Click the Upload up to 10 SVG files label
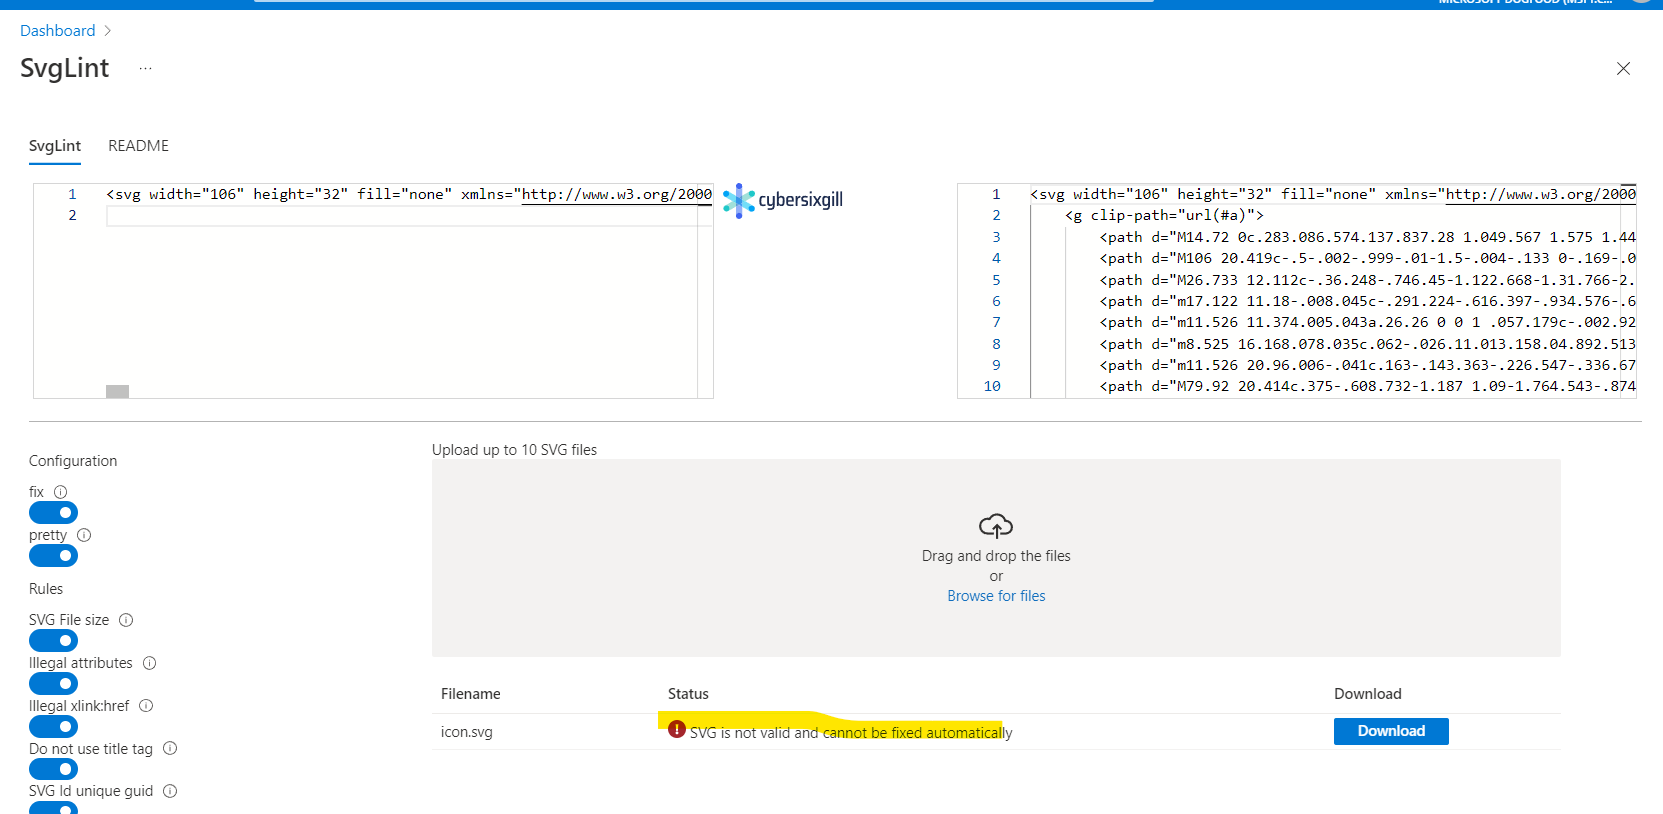 pyautogui.click(x=514, y=450)
